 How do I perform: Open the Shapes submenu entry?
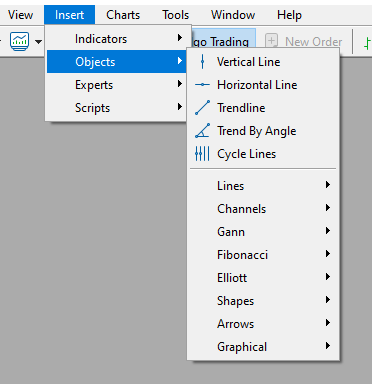(263, 301)
